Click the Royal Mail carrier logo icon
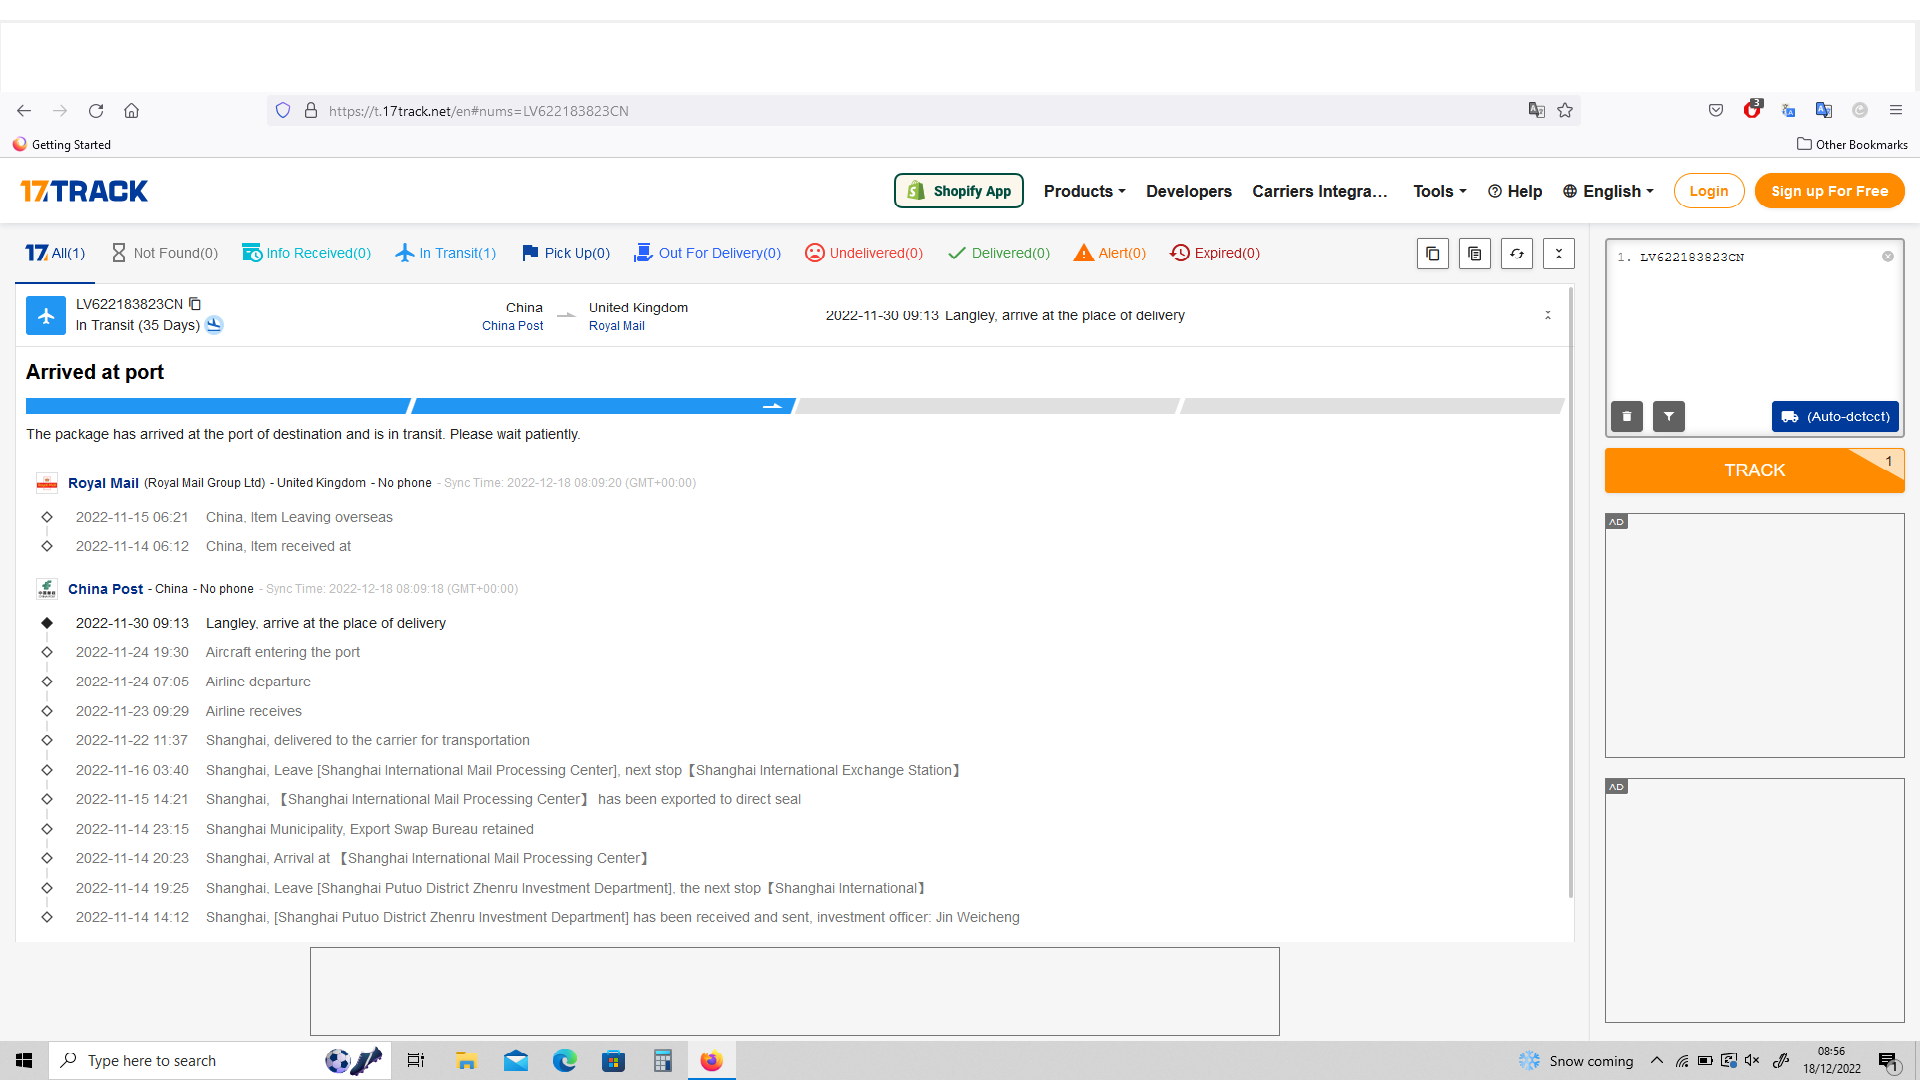The height and width of the screenshot is (1080, 1920). point(47,483)
